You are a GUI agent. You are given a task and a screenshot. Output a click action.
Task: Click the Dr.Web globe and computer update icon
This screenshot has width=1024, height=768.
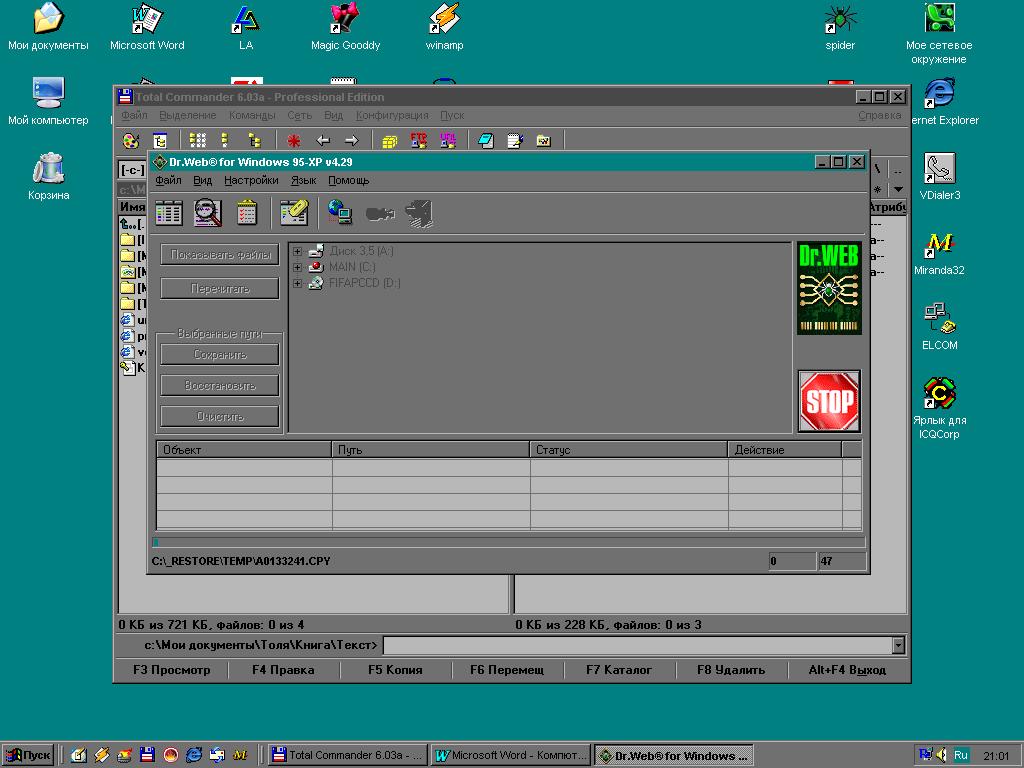pos(340,212)
